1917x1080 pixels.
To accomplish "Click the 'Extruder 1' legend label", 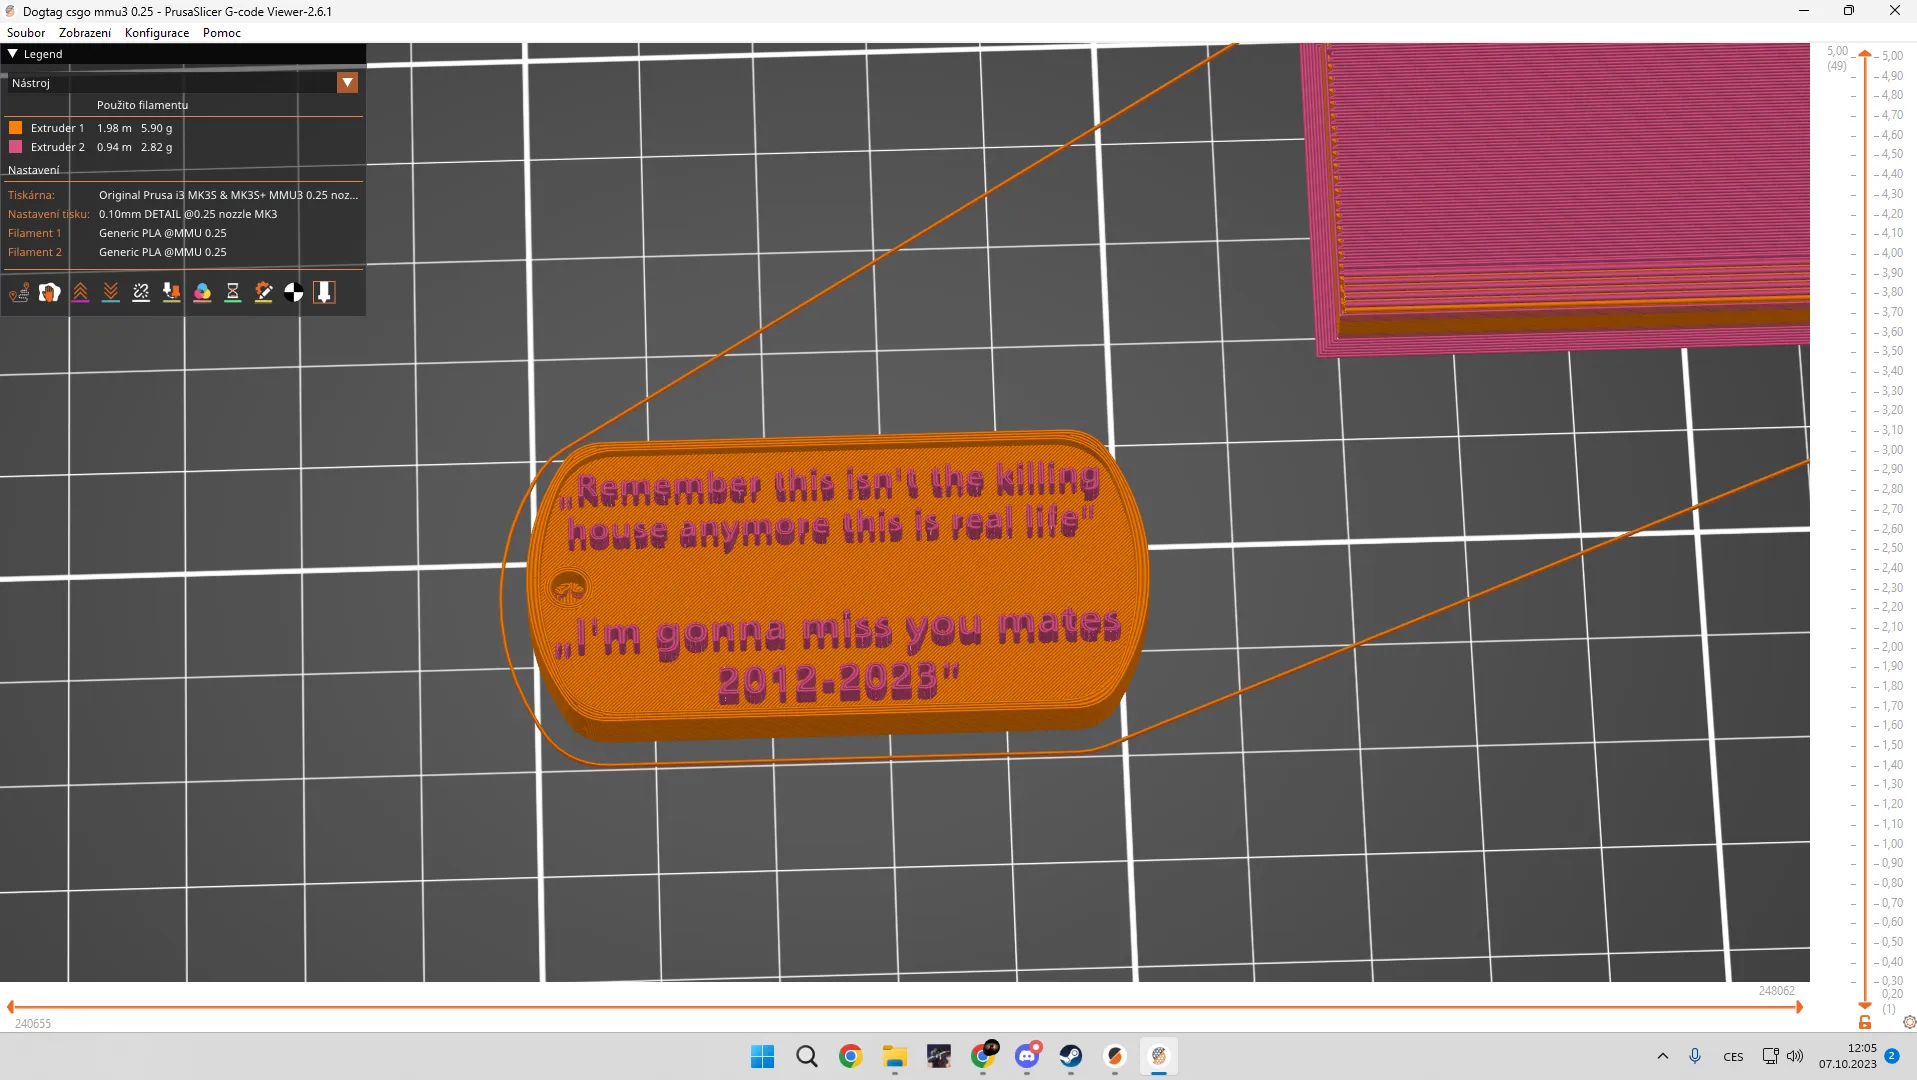I will click(57, 128).
